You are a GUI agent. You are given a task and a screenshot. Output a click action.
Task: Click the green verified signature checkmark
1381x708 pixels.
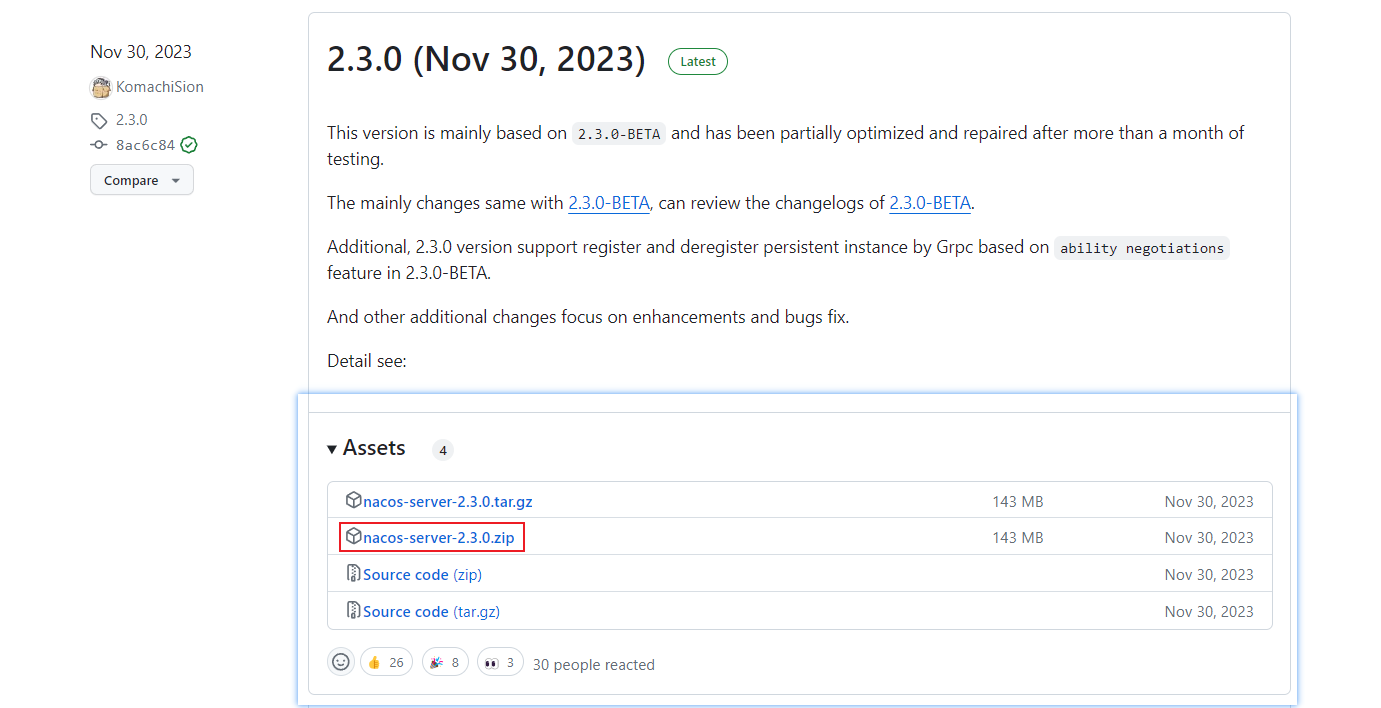click(189, 145)
